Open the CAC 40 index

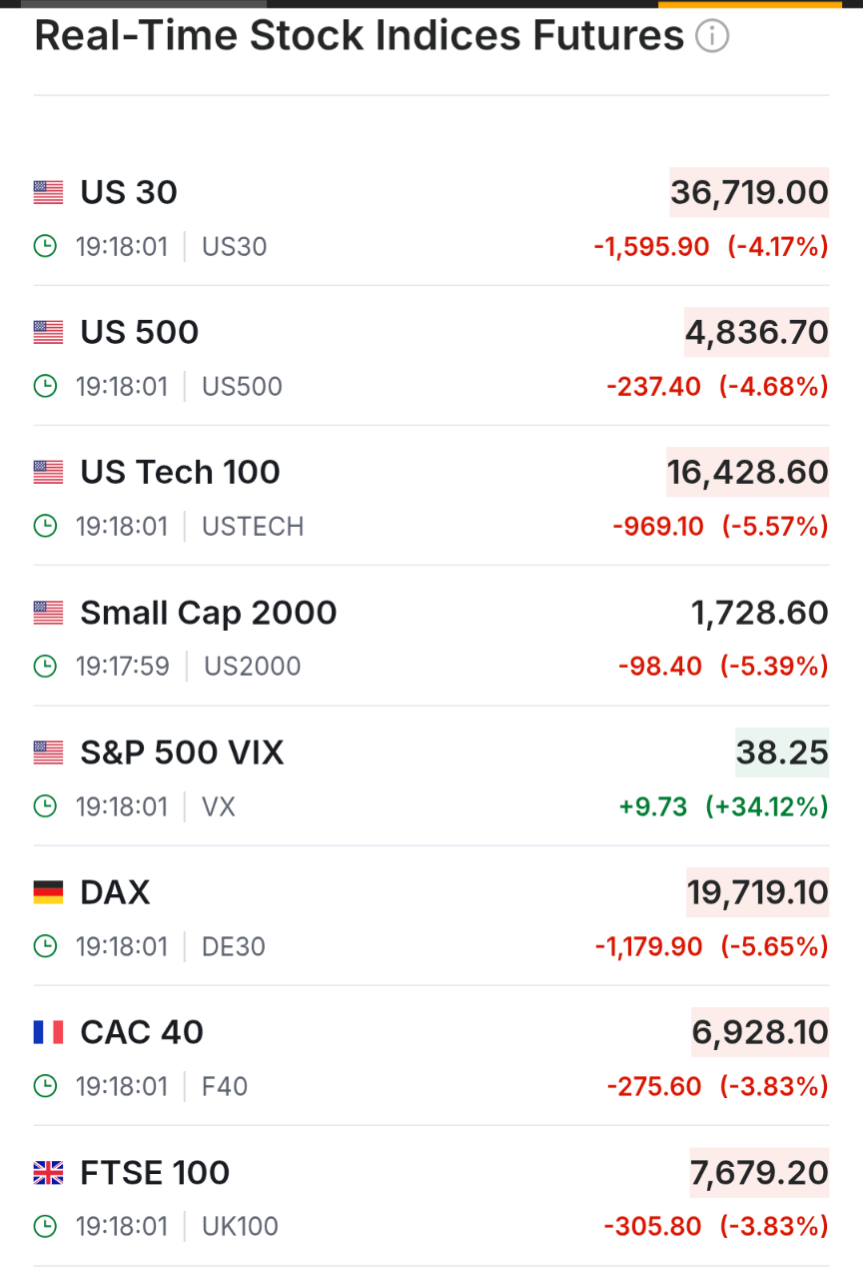[x=142, y=1032]
